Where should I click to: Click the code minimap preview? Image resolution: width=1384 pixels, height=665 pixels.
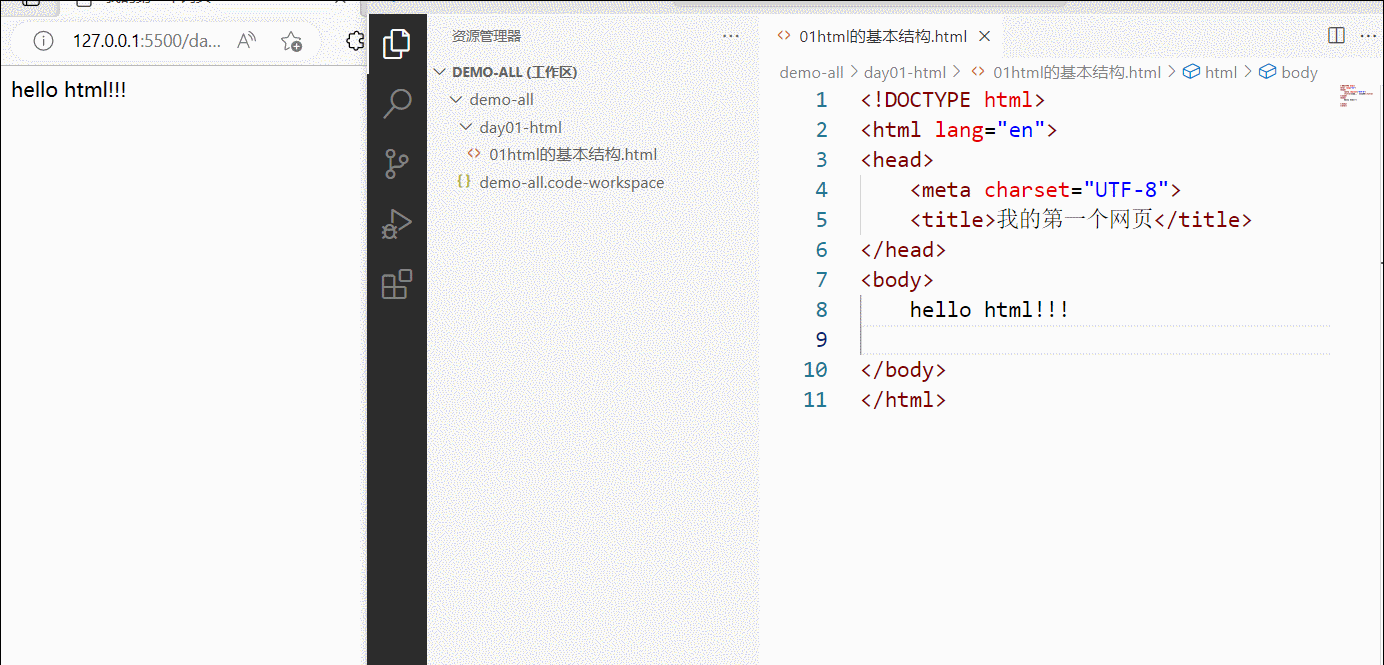[x=1354, y=97]
